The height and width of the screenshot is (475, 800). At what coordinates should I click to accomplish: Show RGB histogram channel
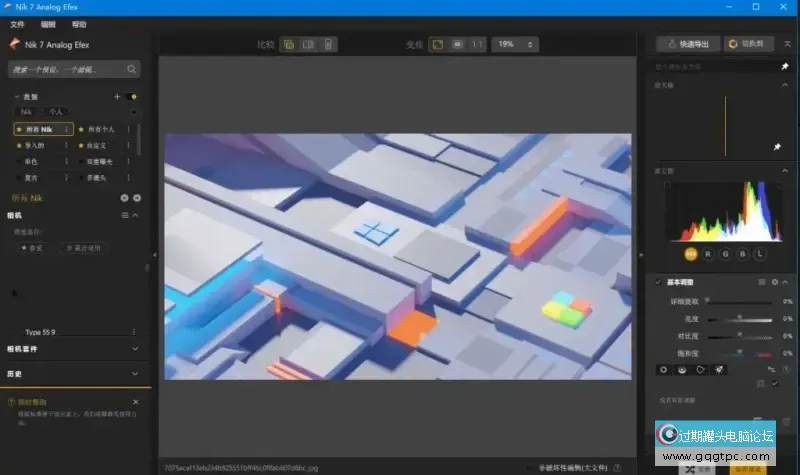pos(691,254)
